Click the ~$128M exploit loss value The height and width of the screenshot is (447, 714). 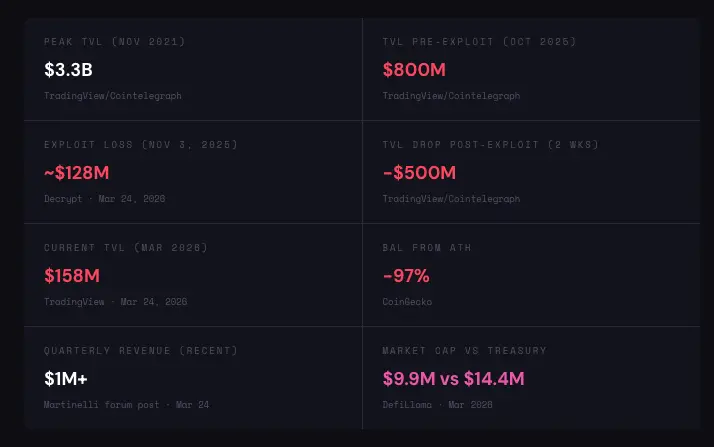76,173
